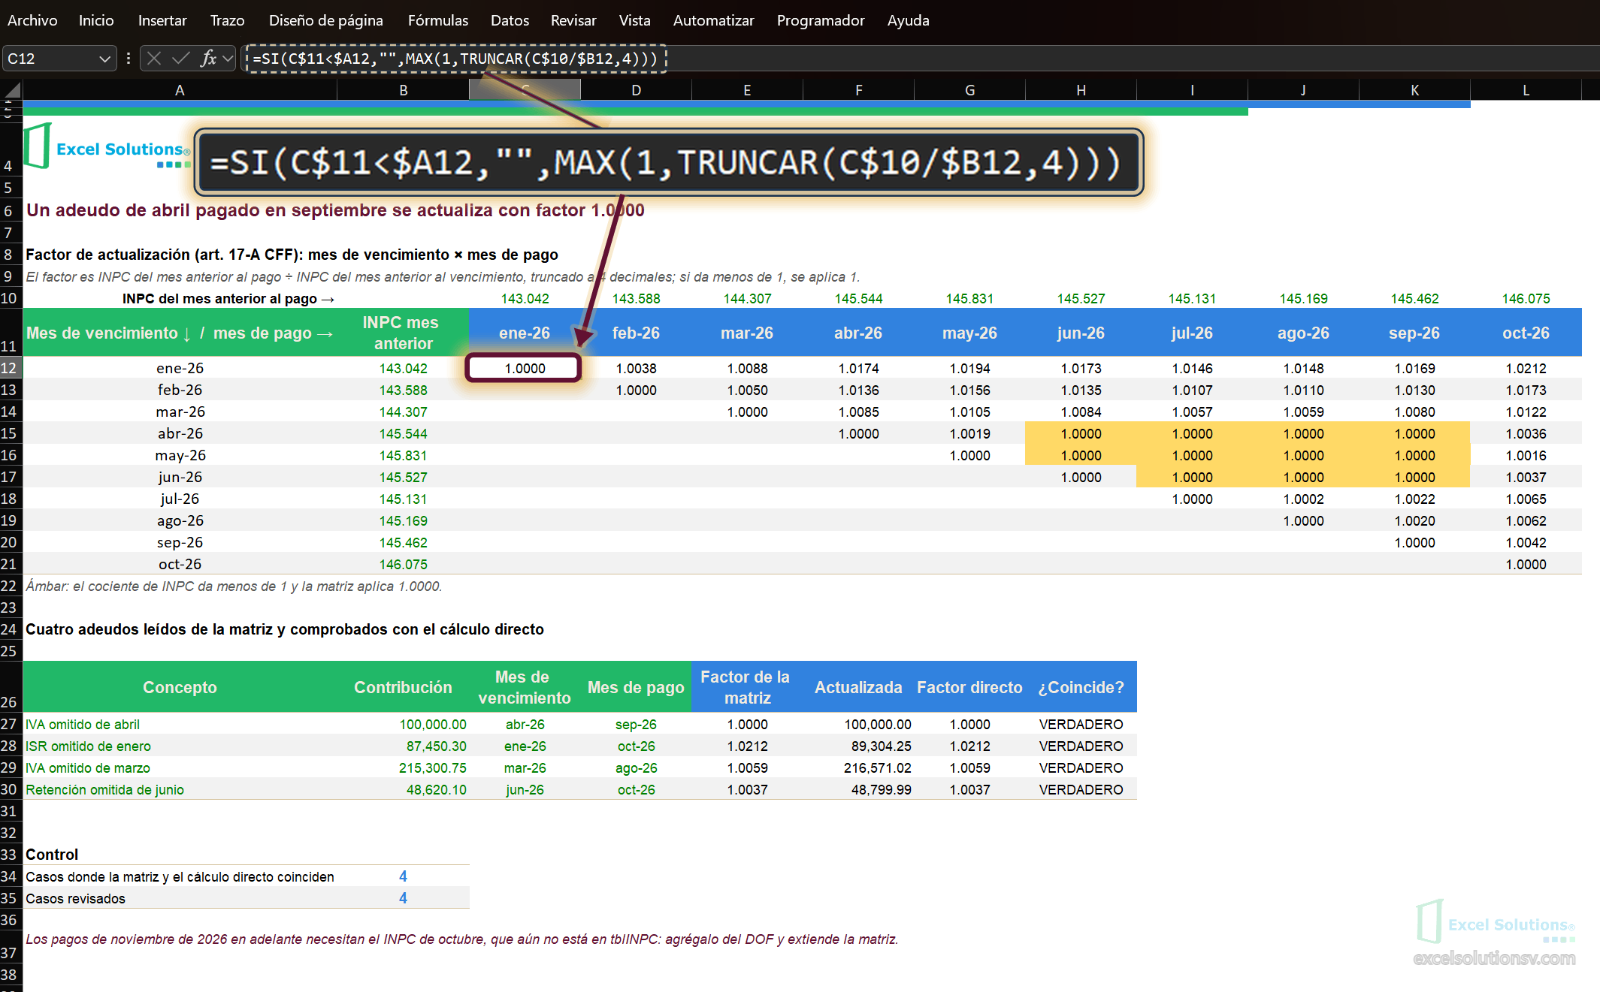Open the Programador tab

point(821,20)
